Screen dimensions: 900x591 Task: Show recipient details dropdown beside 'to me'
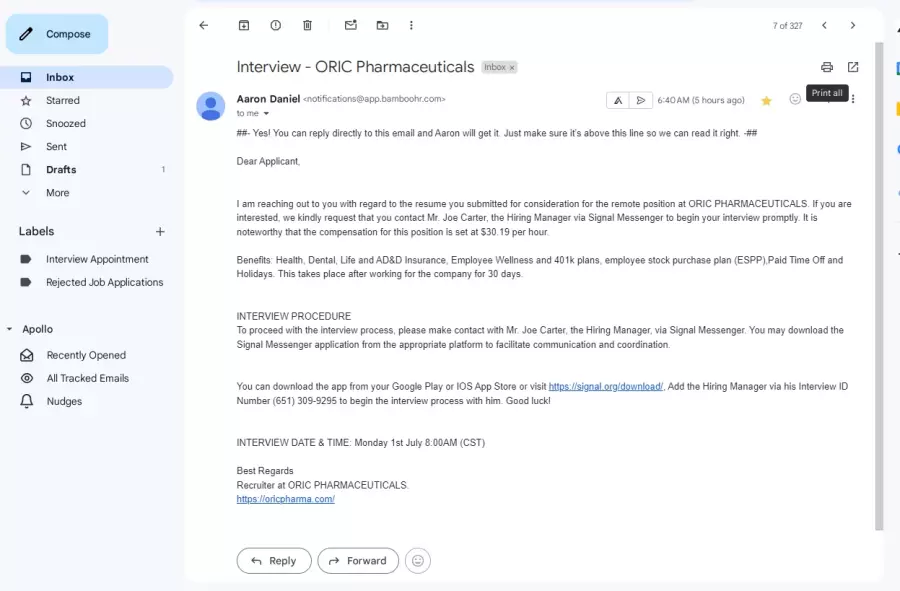pos(266,114)
